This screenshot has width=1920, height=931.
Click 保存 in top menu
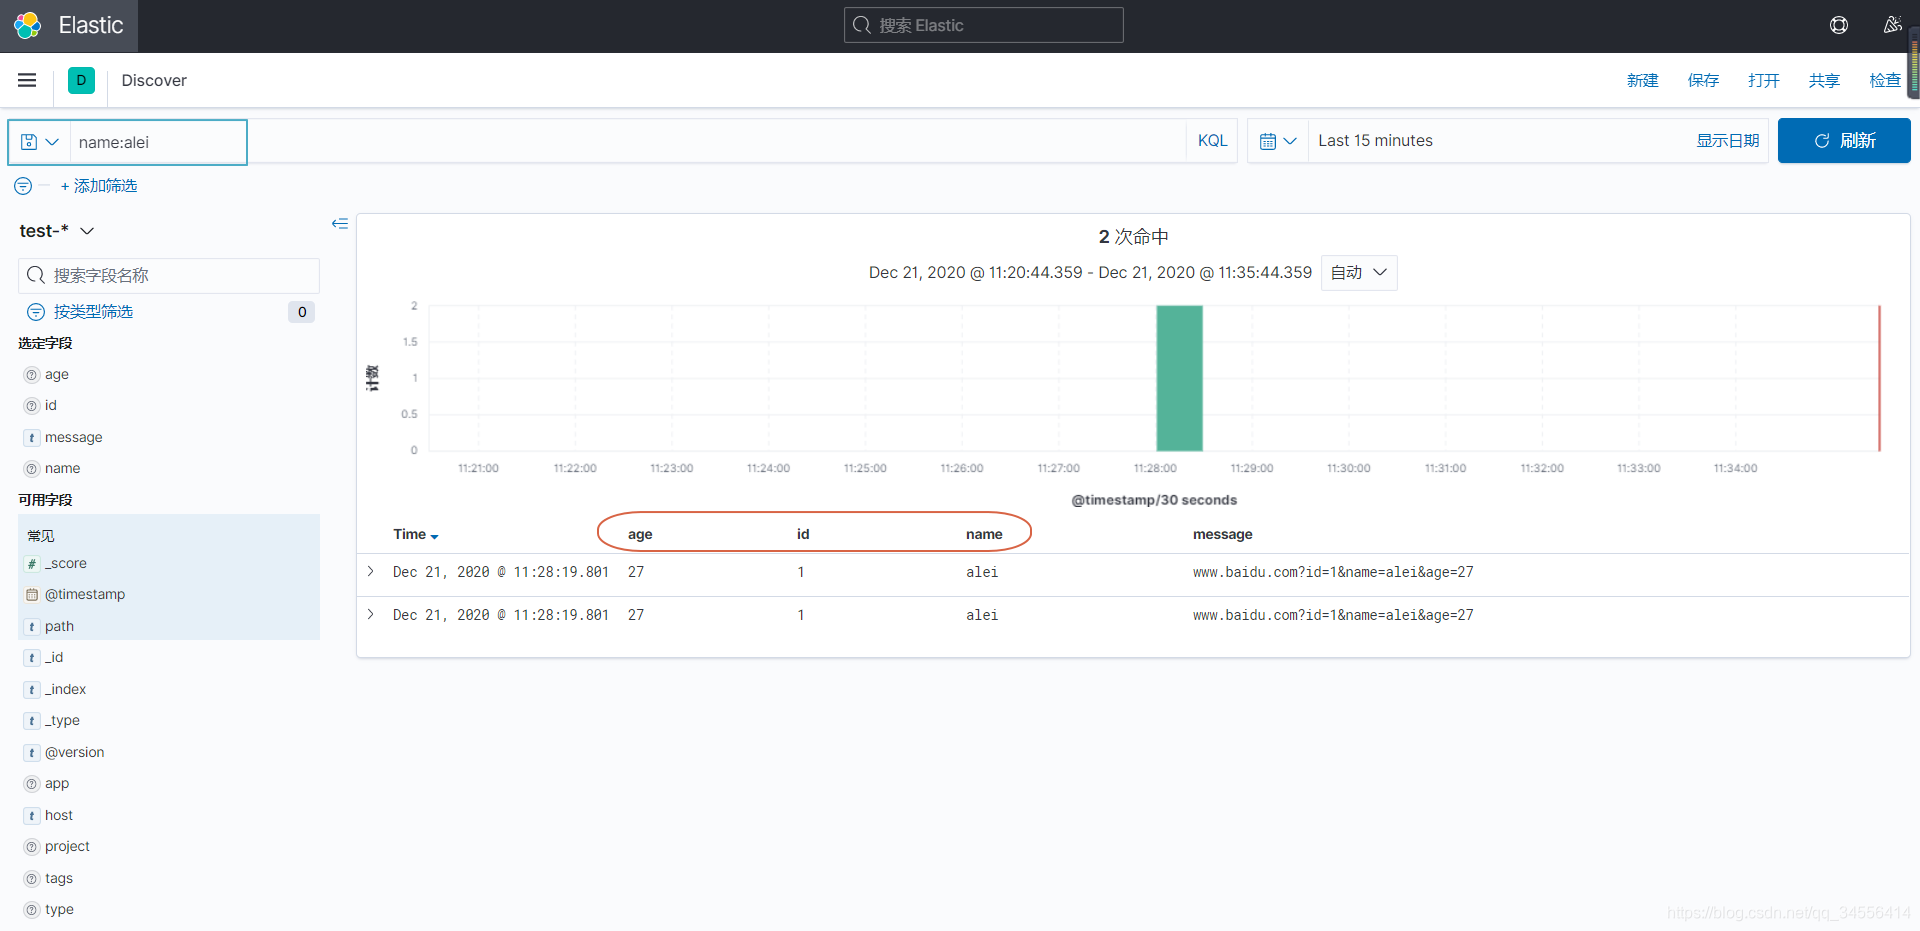(x=1703, y=80)
